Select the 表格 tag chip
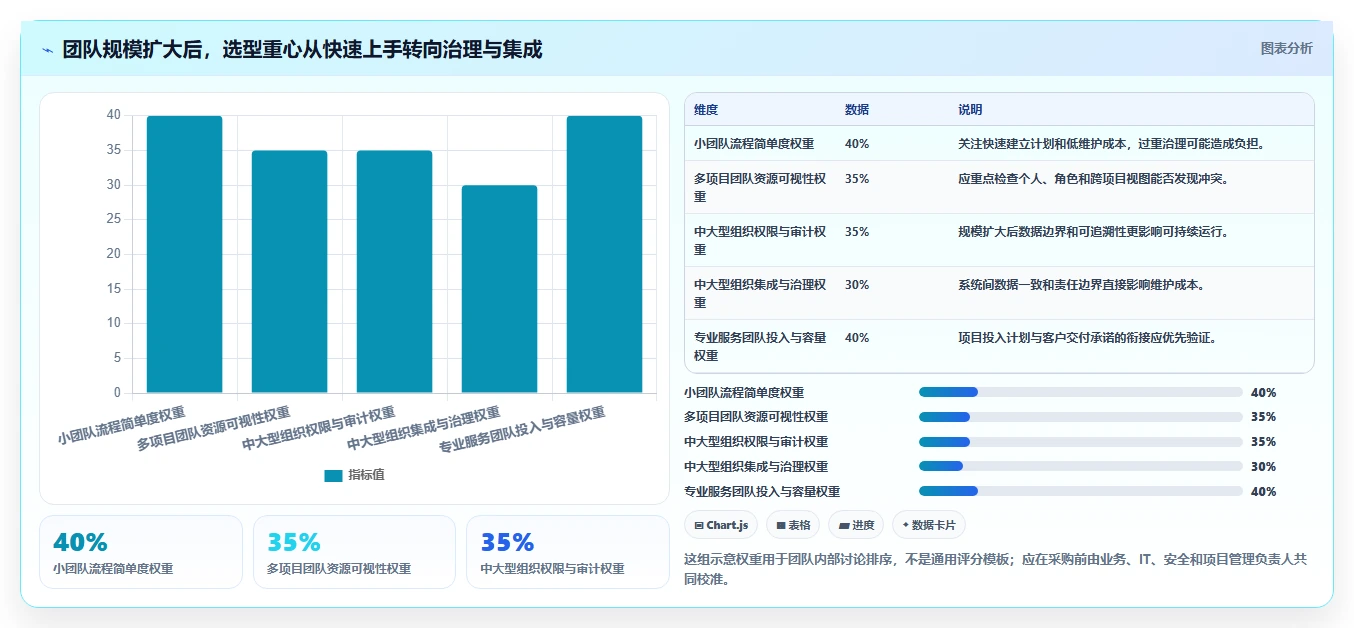Viewport: 1354px width, 628px height. tap(793, 525)
